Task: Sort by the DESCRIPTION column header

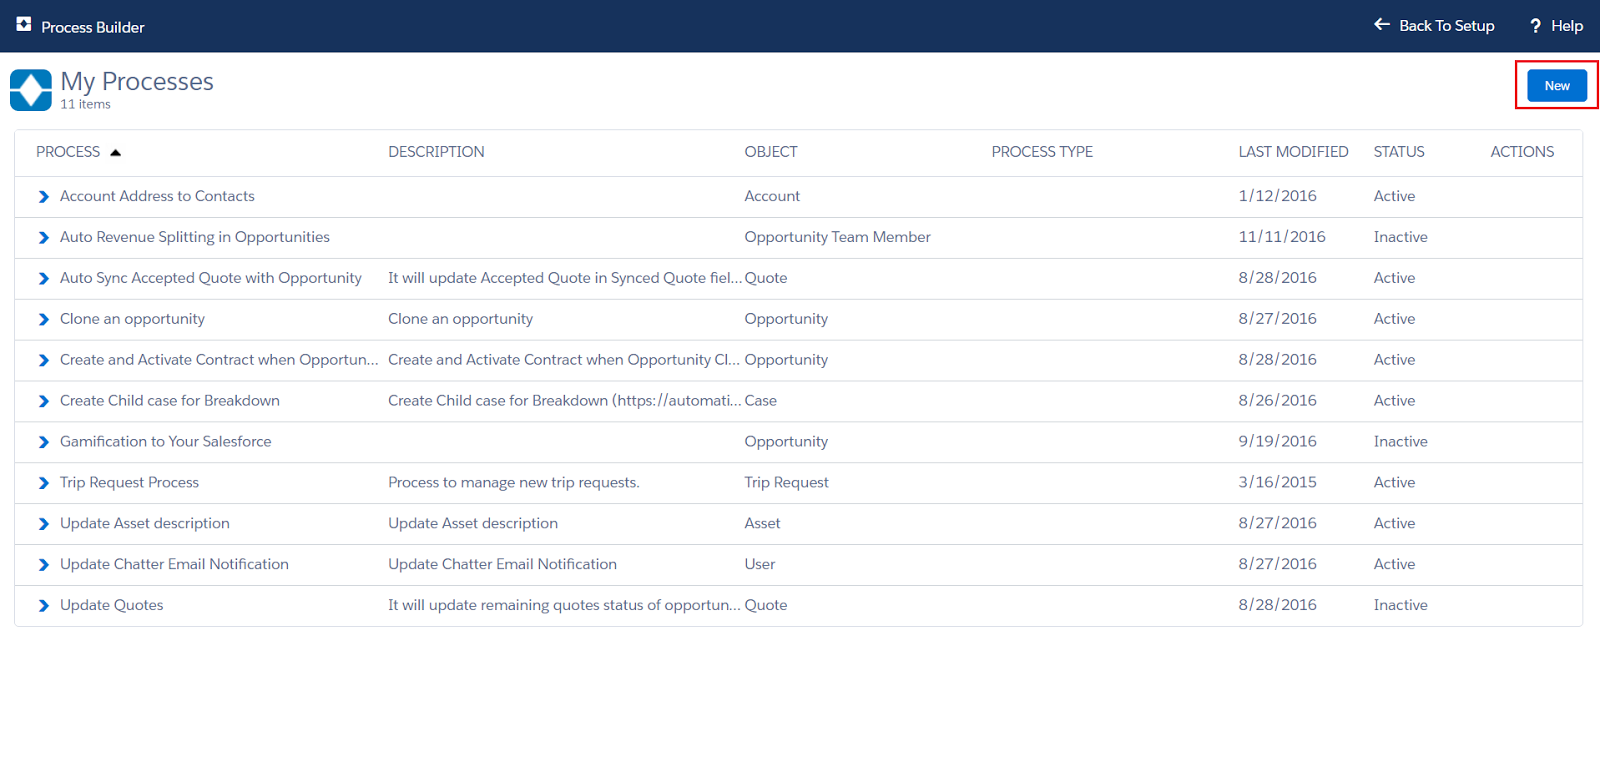Action: pyautogui.click(x=436, y=152)
